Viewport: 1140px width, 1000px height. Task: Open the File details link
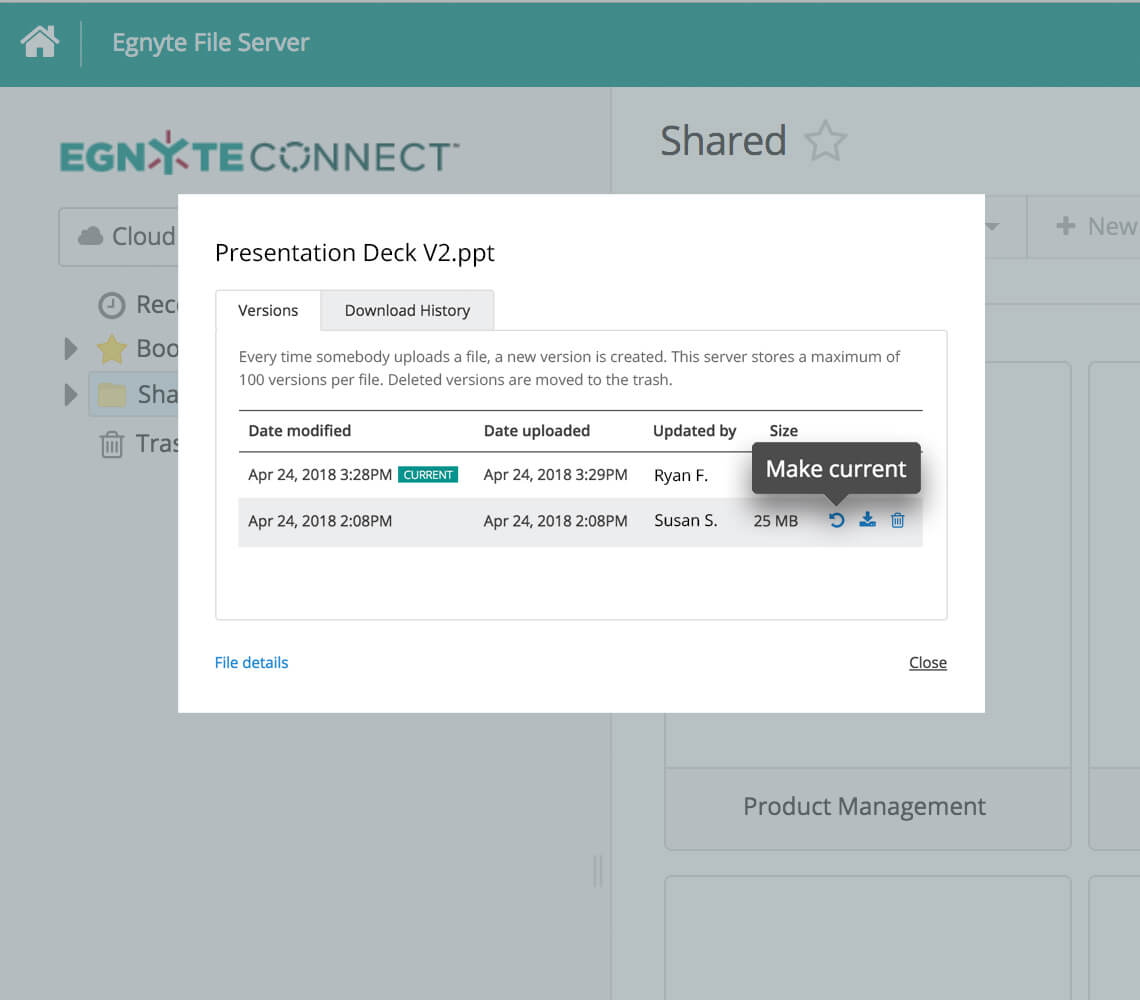(251, 662)
